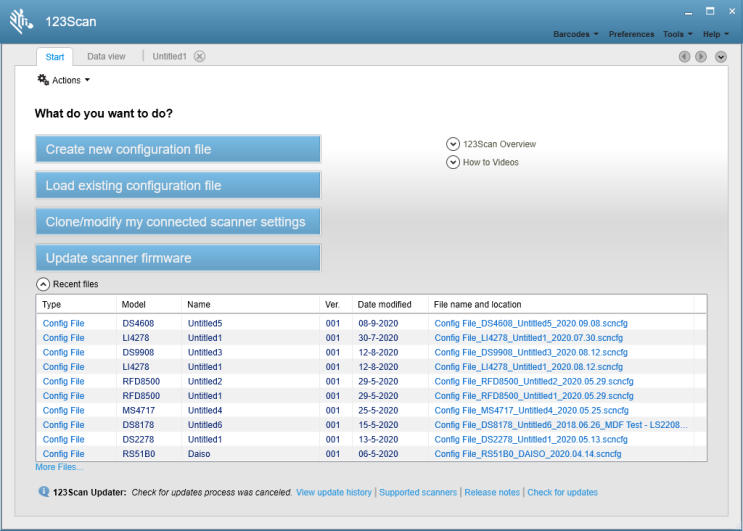Open the Barcodes menu
743x531 pixels.
pyautogui.click(x=575, y=34)
